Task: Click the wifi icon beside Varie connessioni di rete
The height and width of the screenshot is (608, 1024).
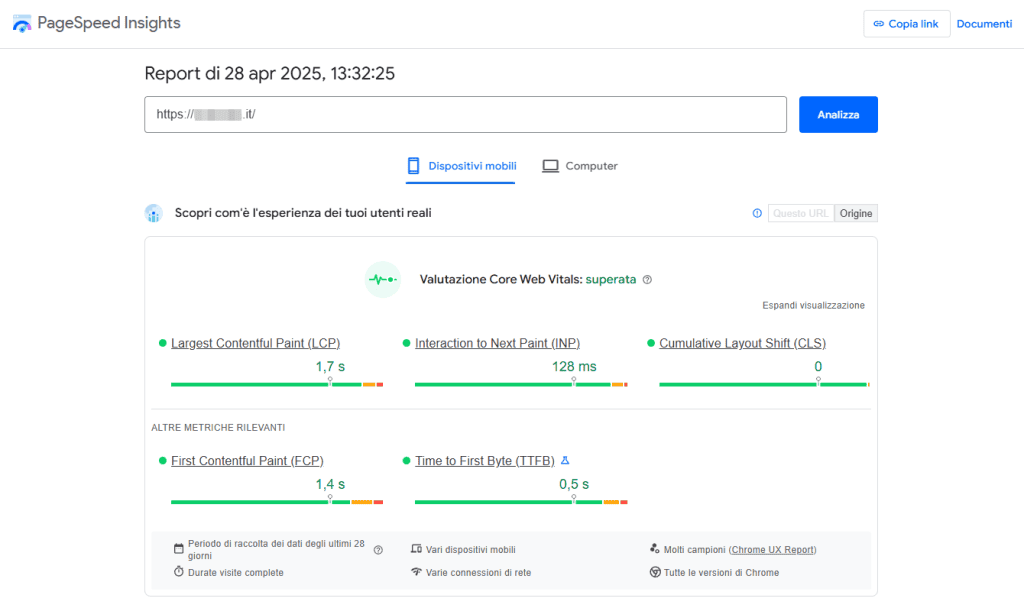Action: coord(416,571)
